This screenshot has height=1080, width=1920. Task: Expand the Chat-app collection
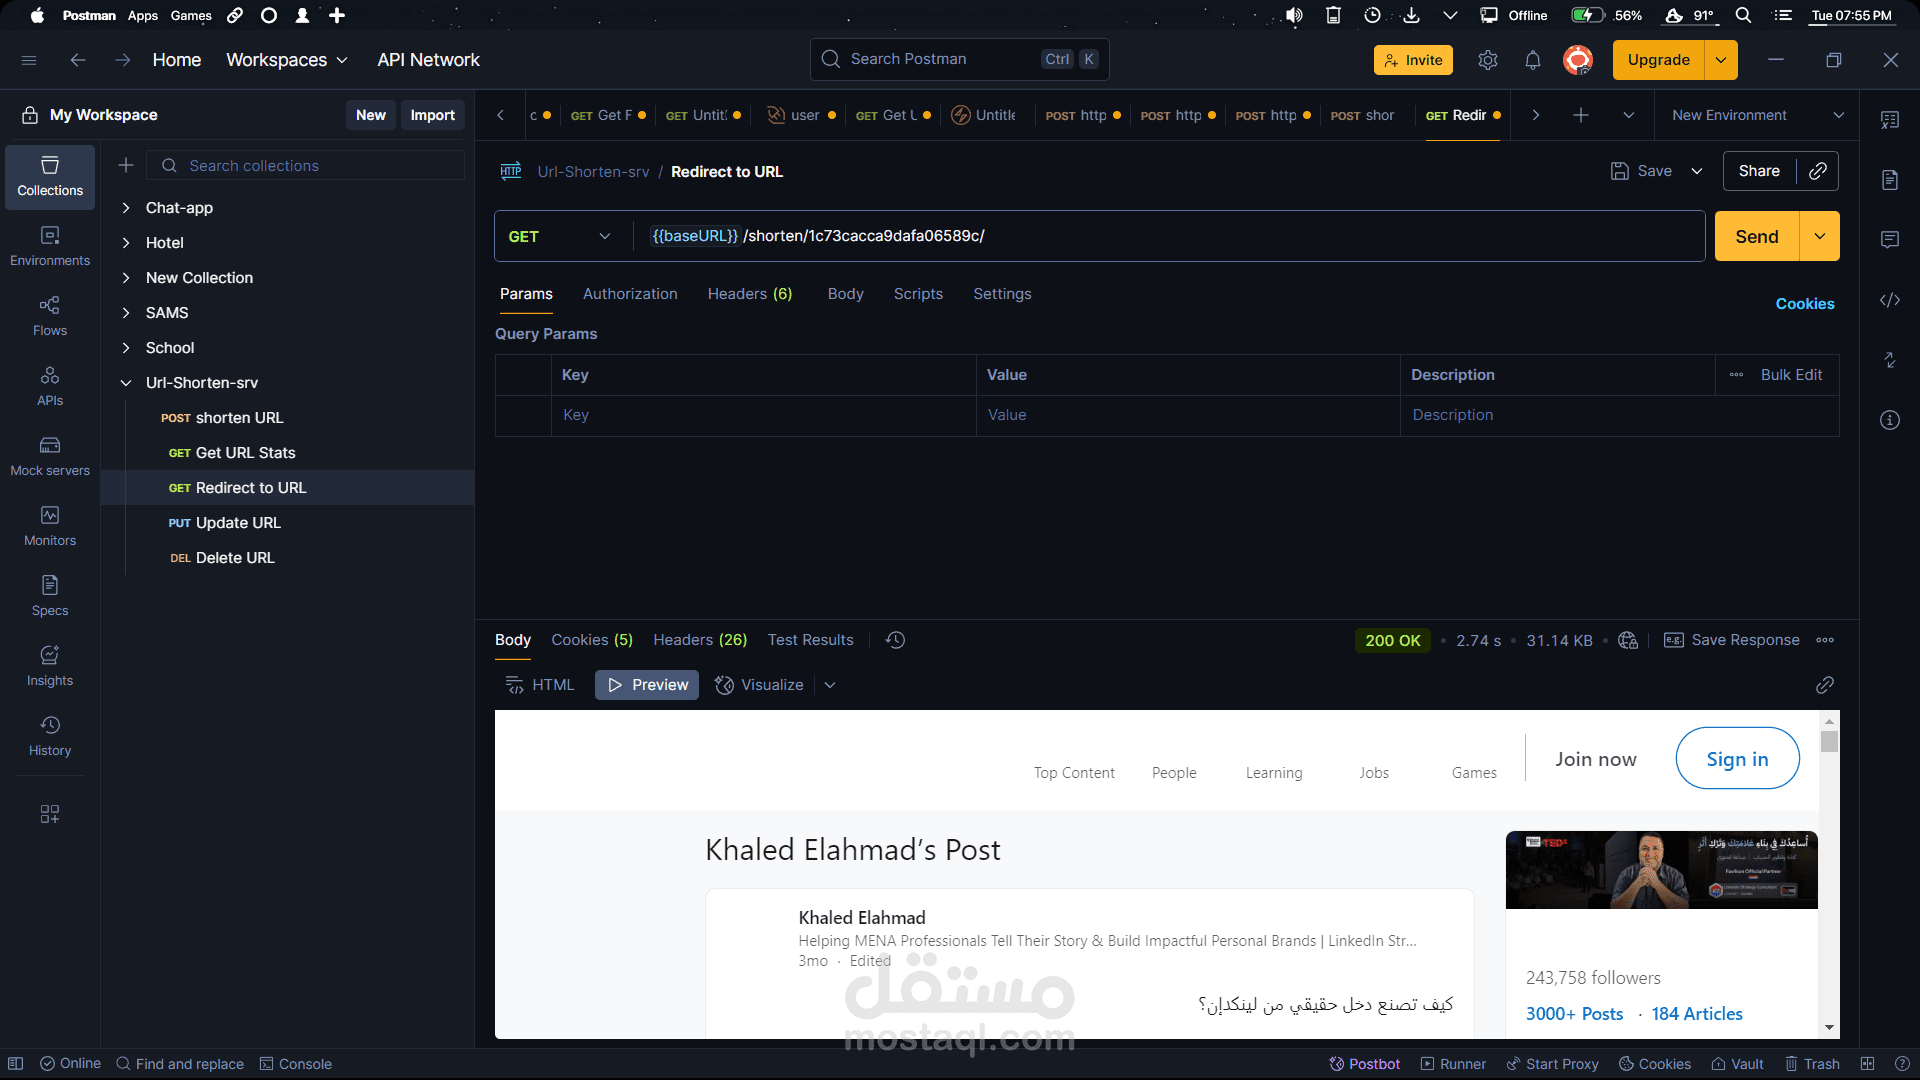point(126,208)
